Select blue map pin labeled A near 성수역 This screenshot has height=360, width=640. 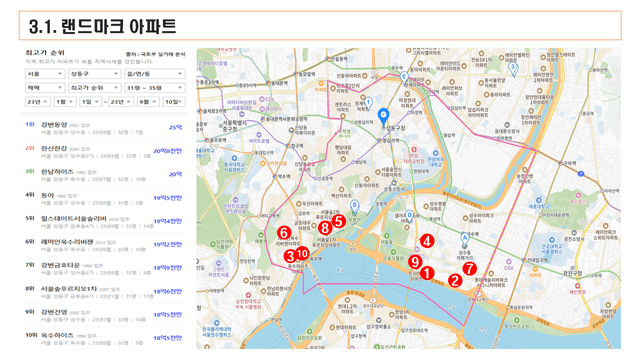click(x=464, y=239)
